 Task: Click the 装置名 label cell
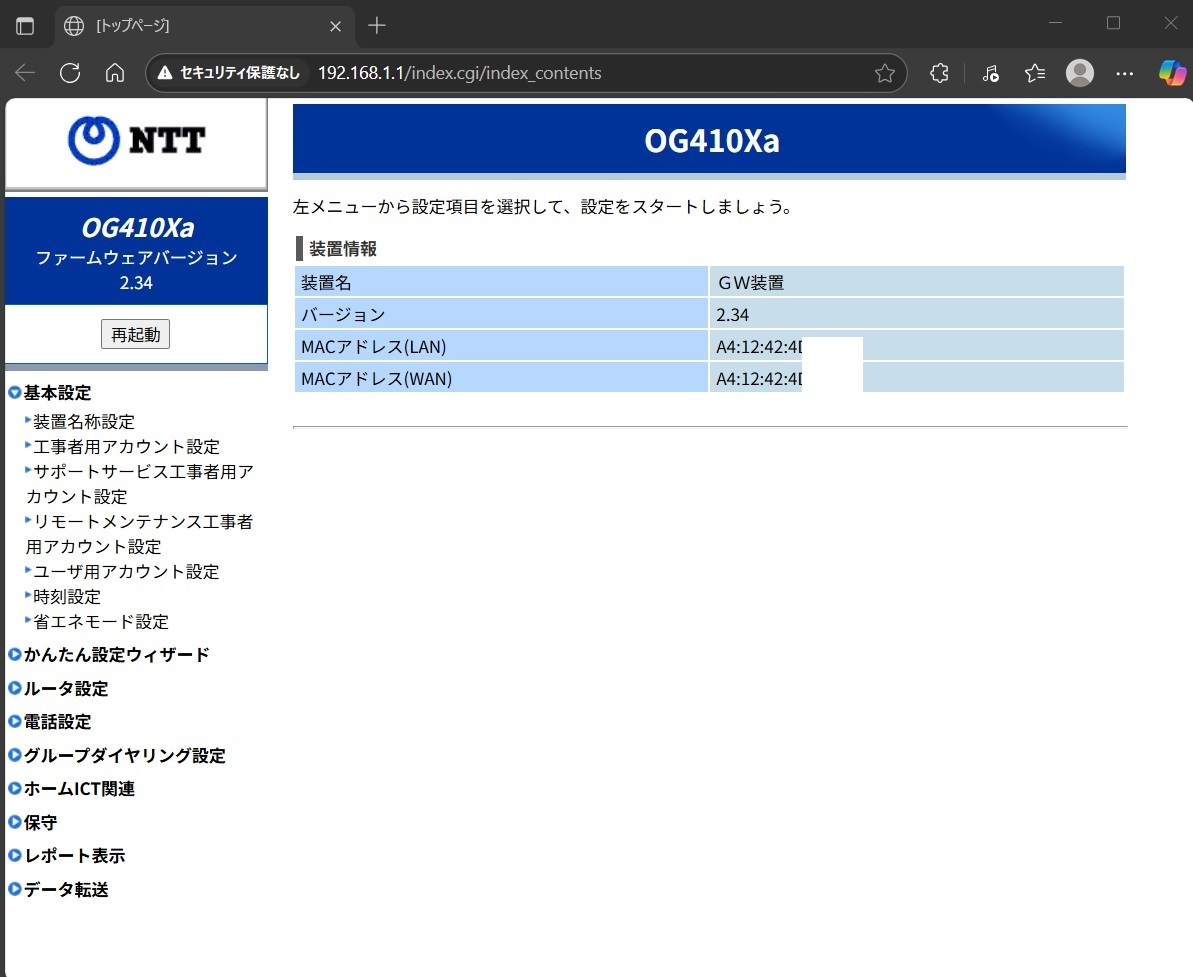tap(501, 282)
